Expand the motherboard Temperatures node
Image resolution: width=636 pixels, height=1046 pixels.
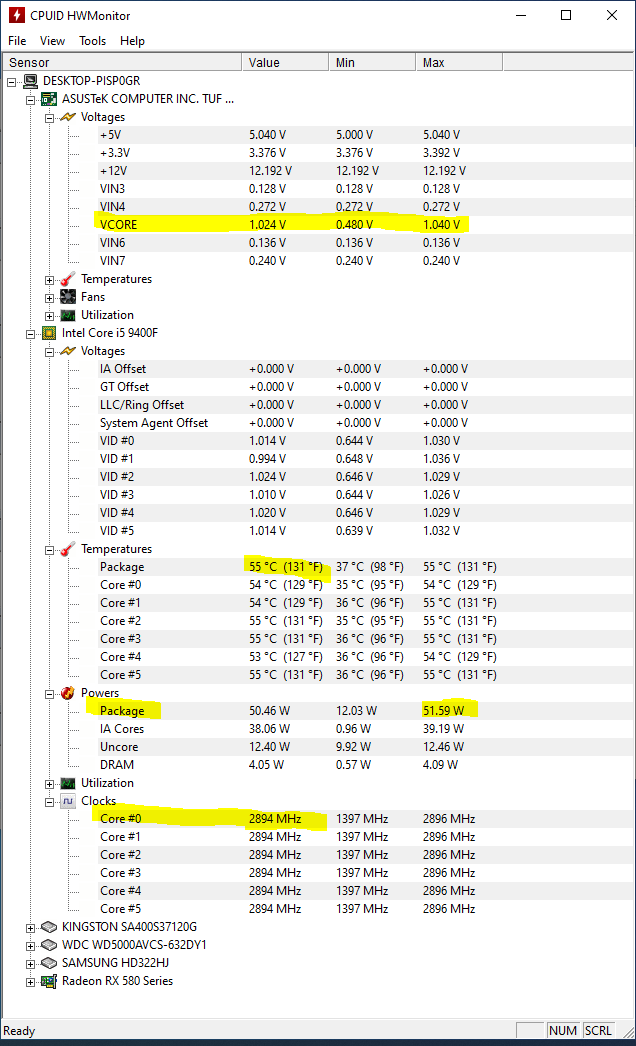click(49, 280)
